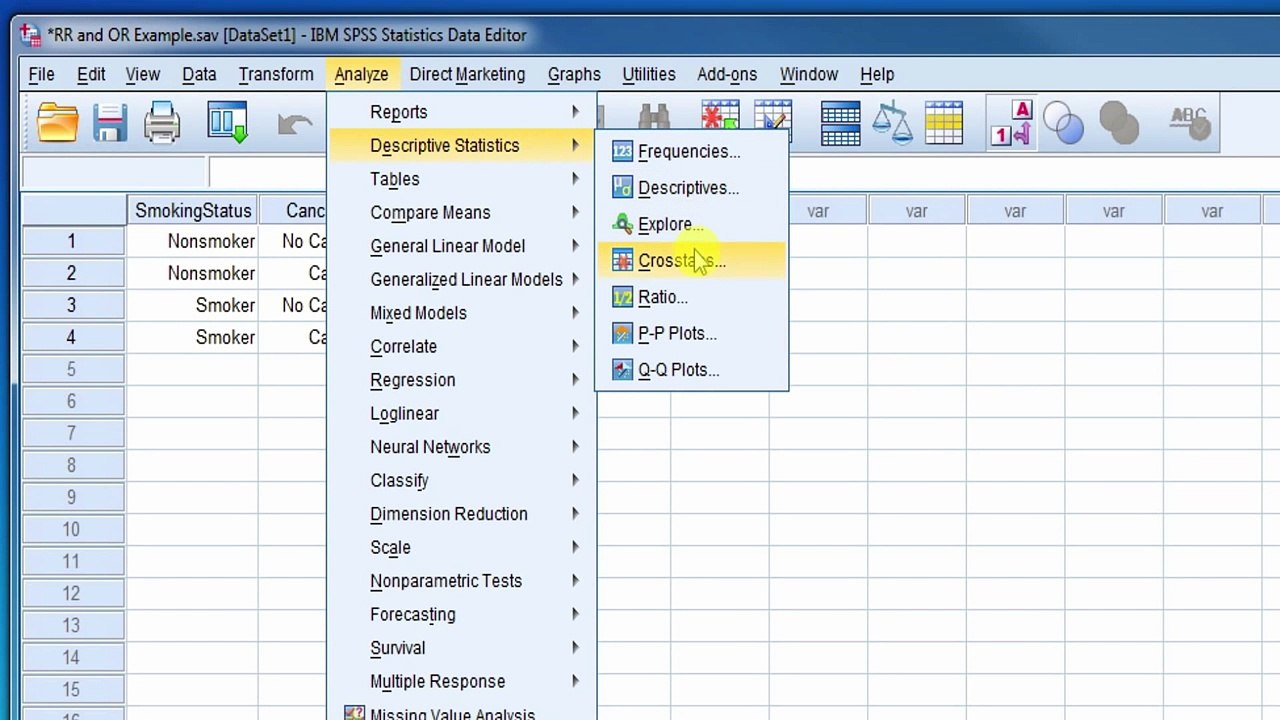This screenshot has height=720, width=1280.
Task: Click the Spell Check ABC icon
Action: click(x=1190, y=123)
